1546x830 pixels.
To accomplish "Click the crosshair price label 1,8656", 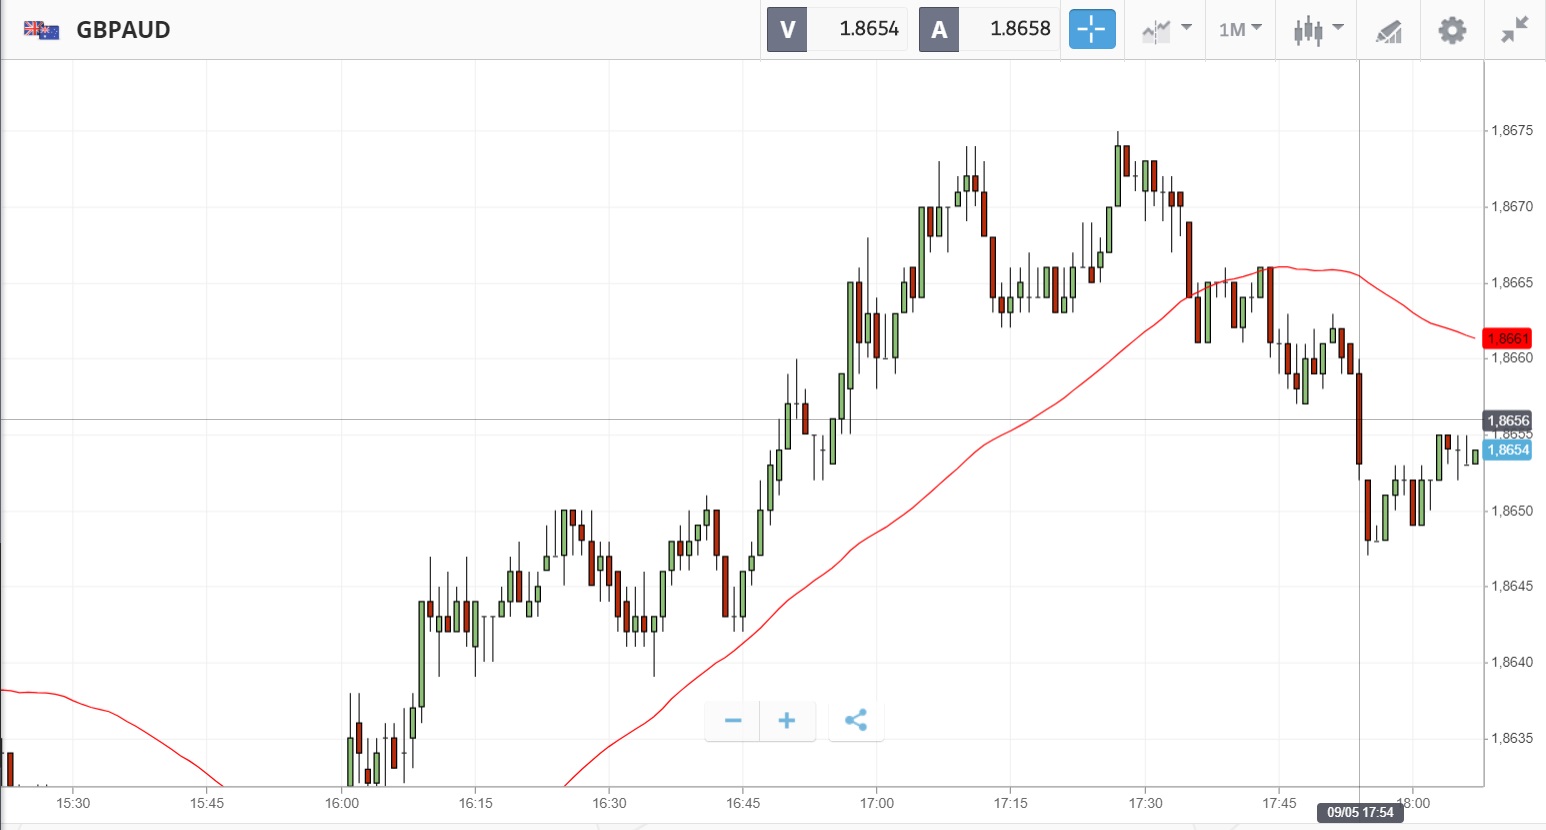I will [x=1507, y=421].
